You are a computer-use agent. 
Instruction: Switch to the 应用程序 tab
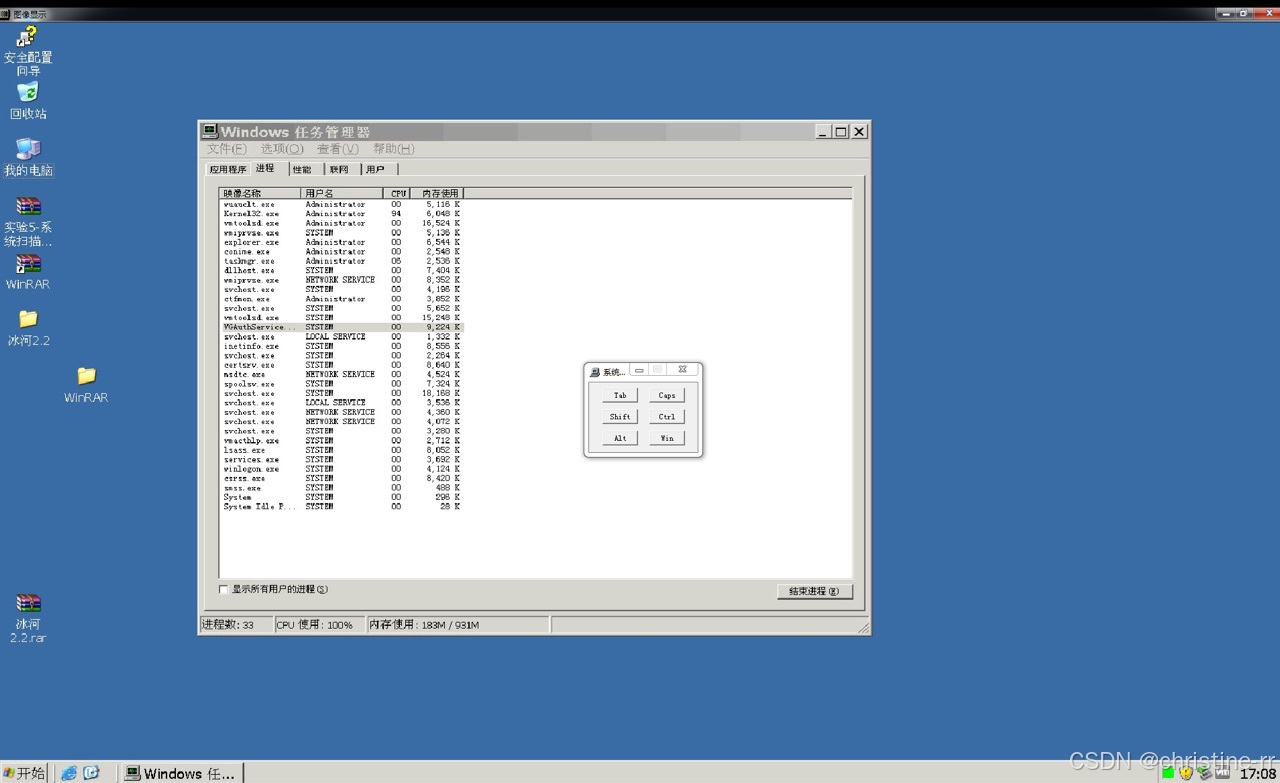(x=228, y=169)
